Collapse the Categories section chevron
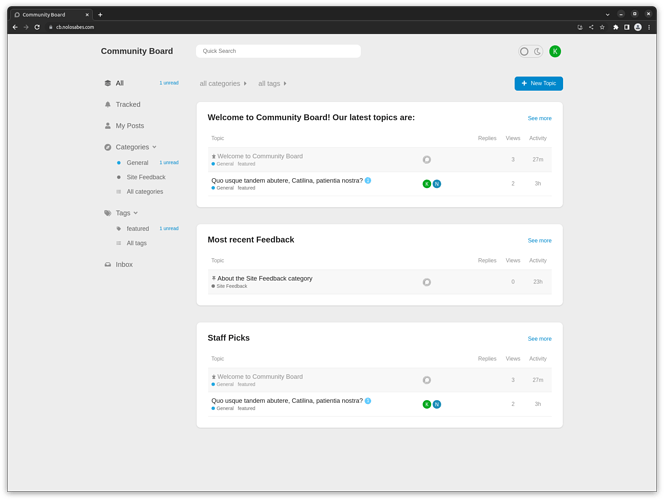Viewport: 664px width, 500px height. tap(154, 147)
